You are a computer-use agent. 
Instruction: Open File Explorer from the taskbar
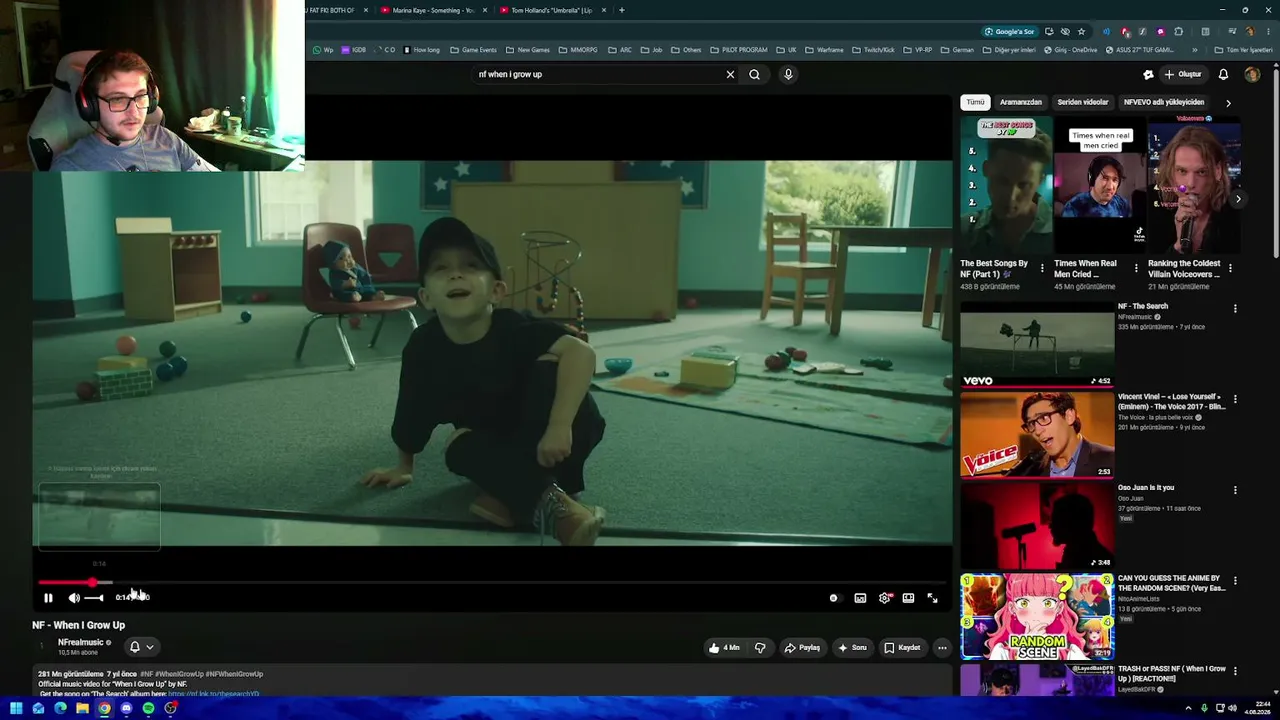pos(82,709)
